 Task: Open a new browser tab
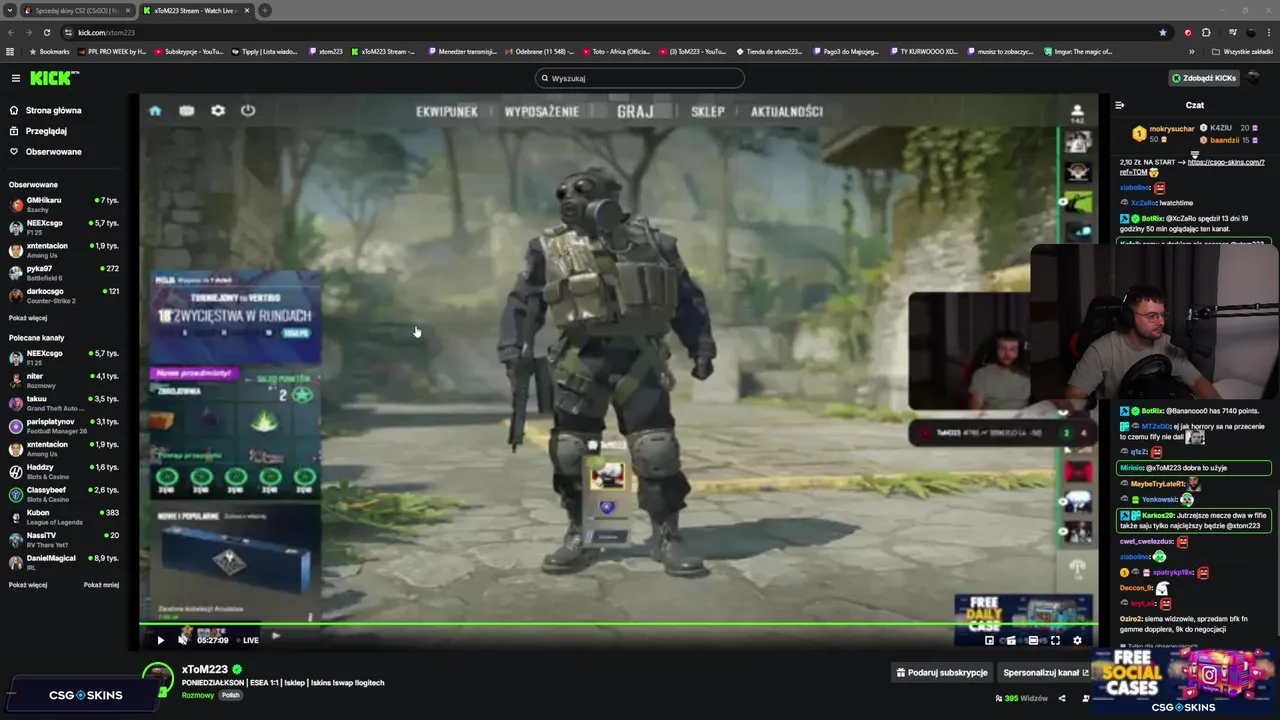point(265,10)
